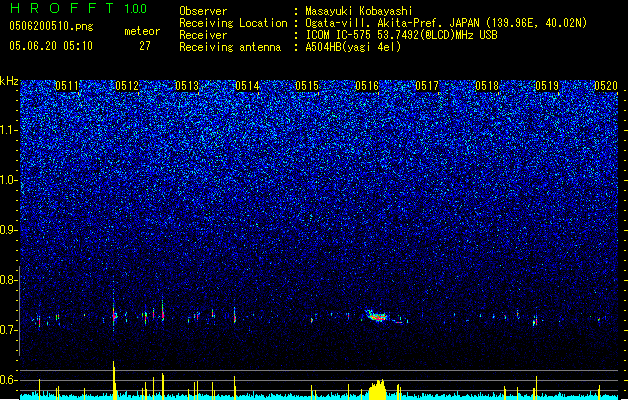
Task: Click the meteor label
Action: 142,31
